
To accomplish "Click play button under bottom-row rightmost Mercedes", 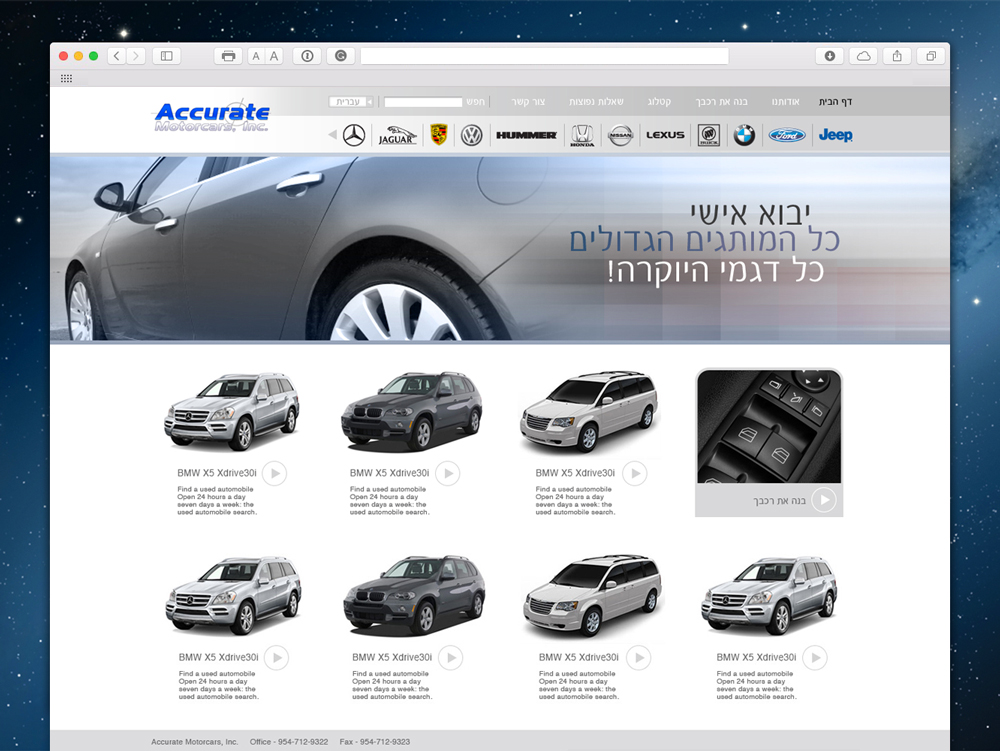I will 815,658.
